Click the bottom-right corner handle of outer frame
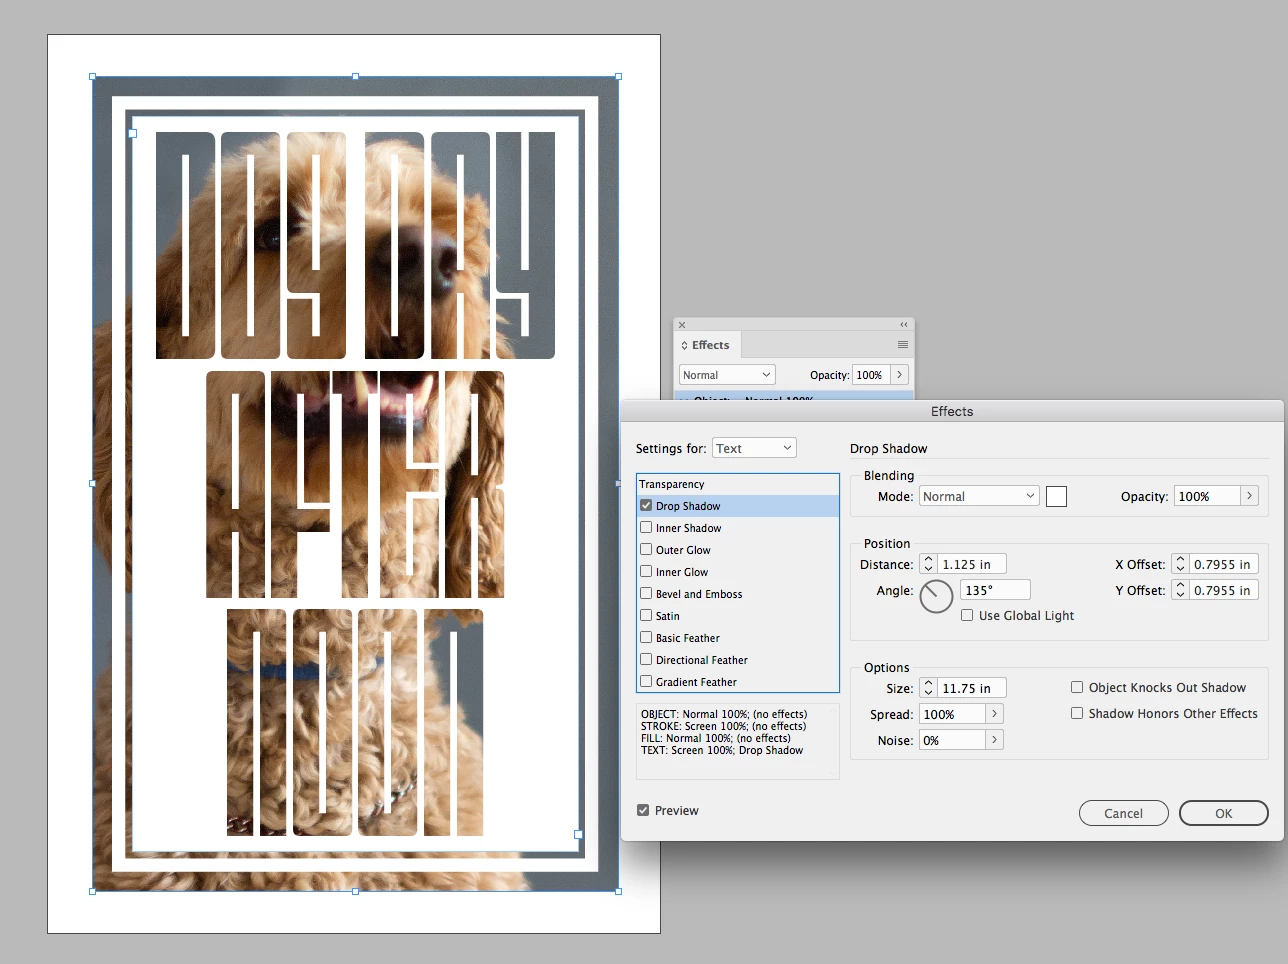 point(618,891)
